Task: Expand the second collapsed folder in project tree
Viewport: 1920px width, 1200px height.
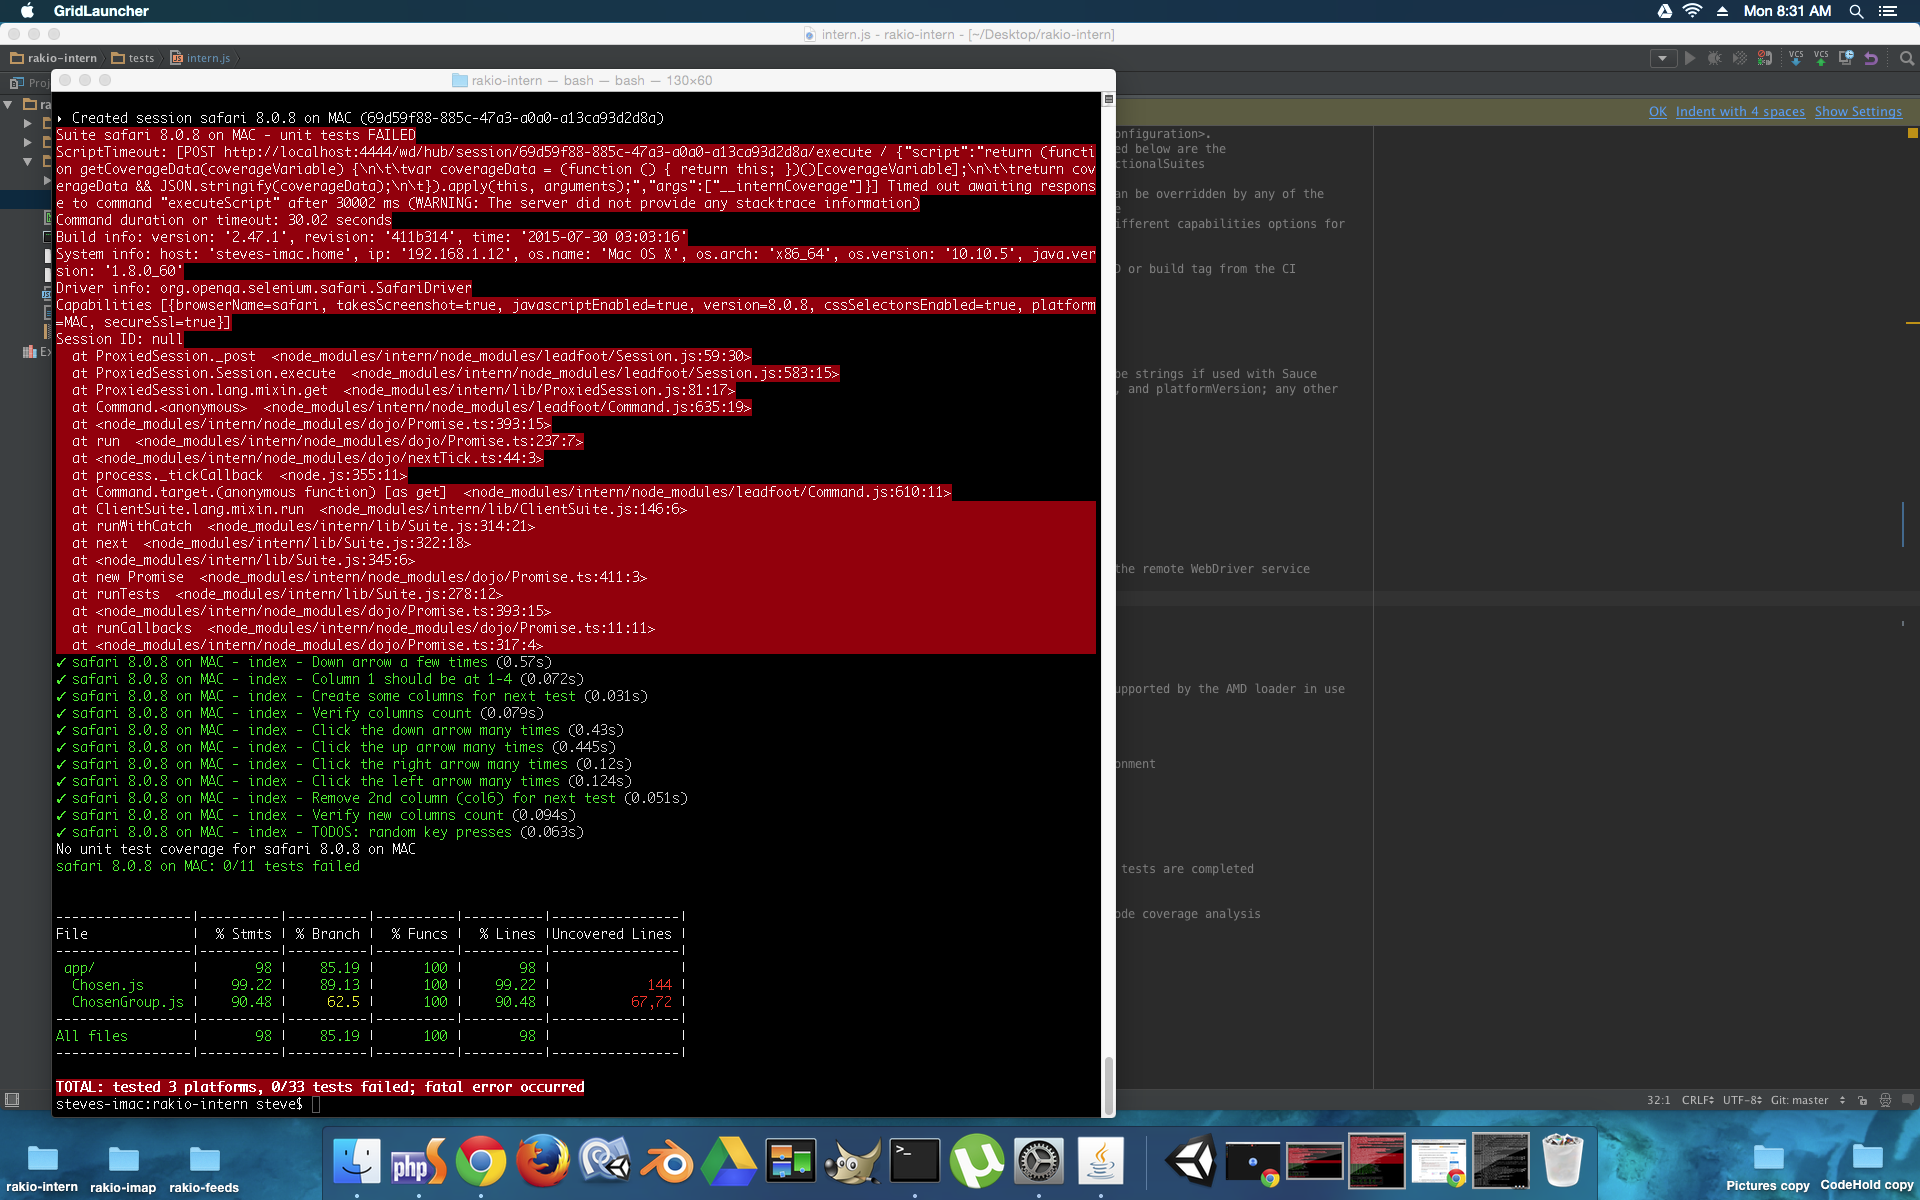Action: tap(28, 142)
